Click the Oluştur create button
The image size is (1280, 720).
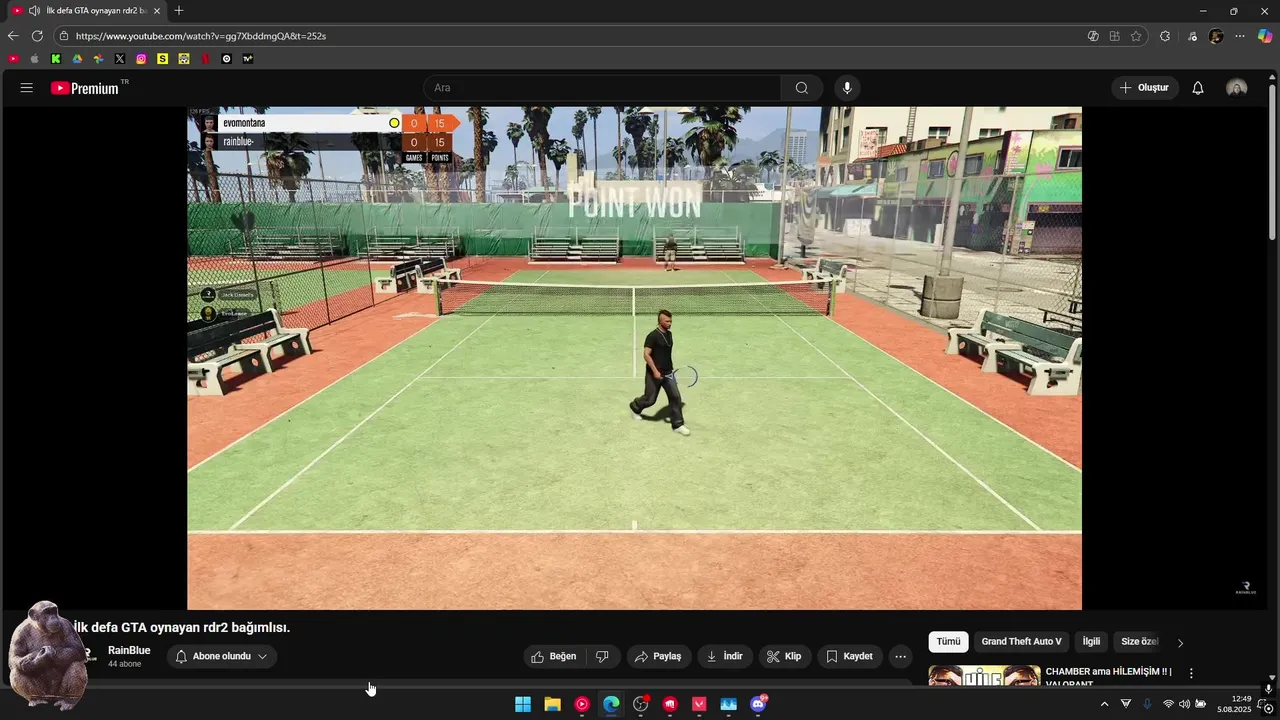point(1145,88)
